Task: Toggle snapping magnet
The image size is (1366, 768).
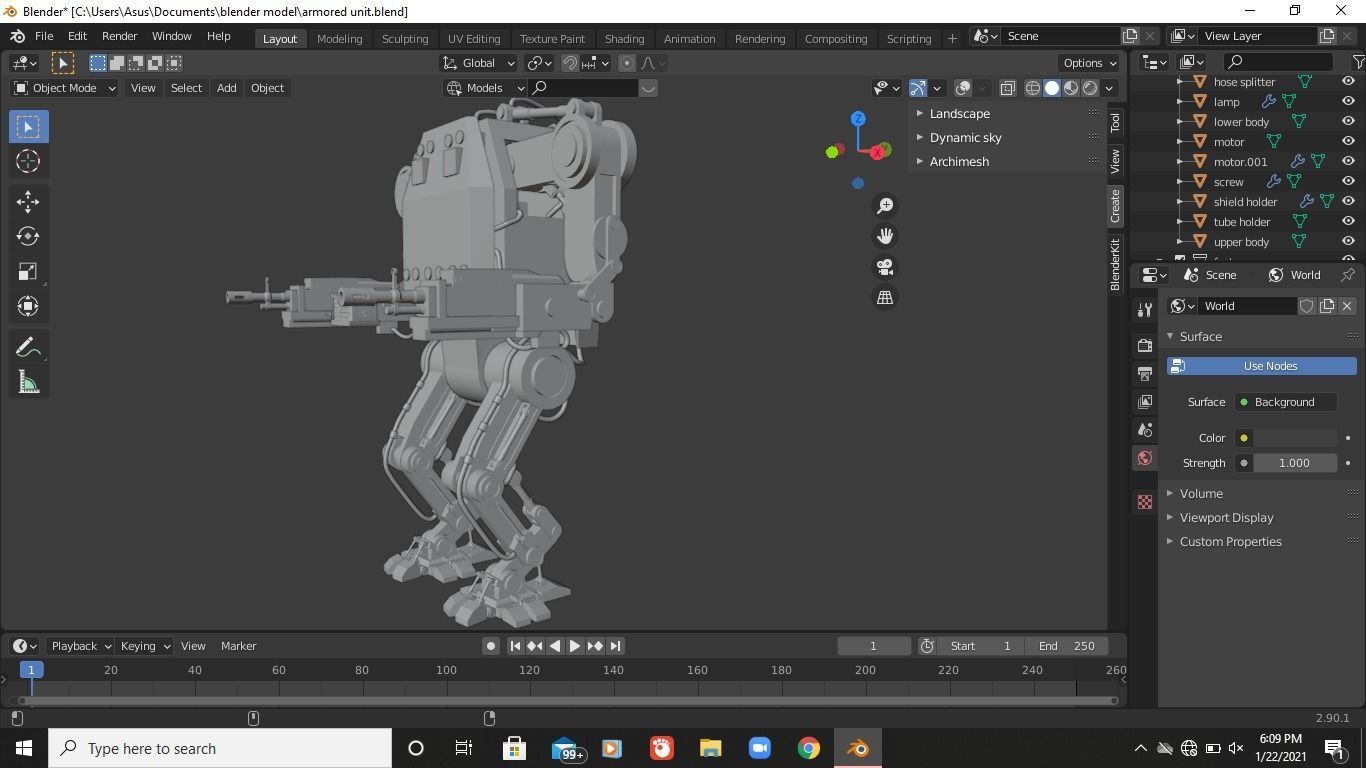Action: click(x=570, y=63)
